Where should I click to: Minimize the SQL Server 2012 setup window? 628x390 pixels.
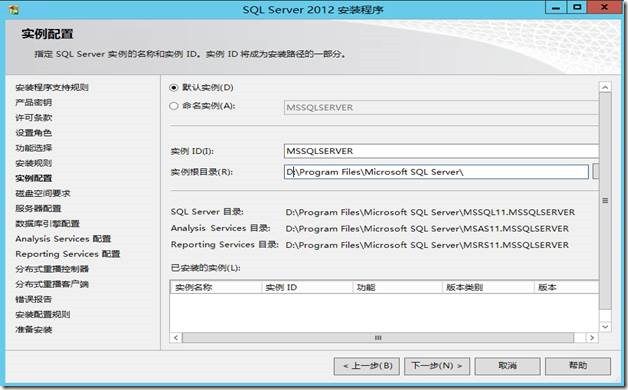tap(556, 8)
